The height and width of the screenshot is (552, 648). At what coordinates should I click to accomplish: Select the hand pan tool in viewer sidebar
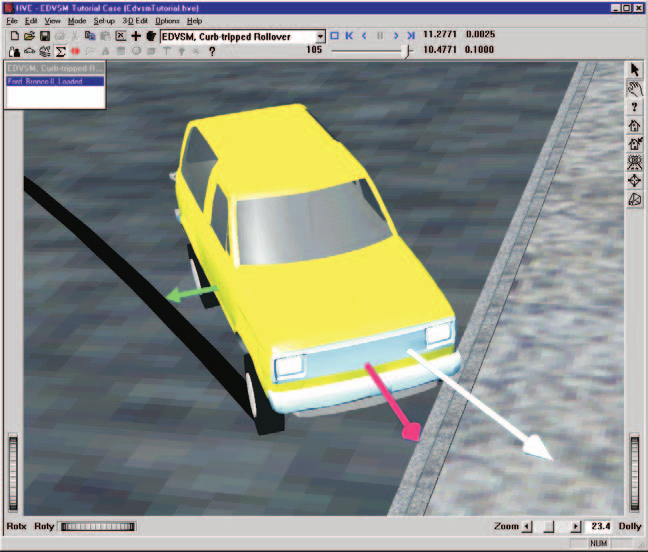click(x=635, y=88)
